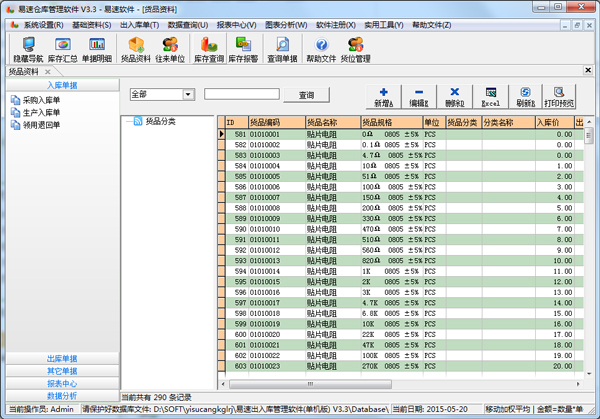Click the 新增 add record button
600x419 pixels.
coord(383,96)
